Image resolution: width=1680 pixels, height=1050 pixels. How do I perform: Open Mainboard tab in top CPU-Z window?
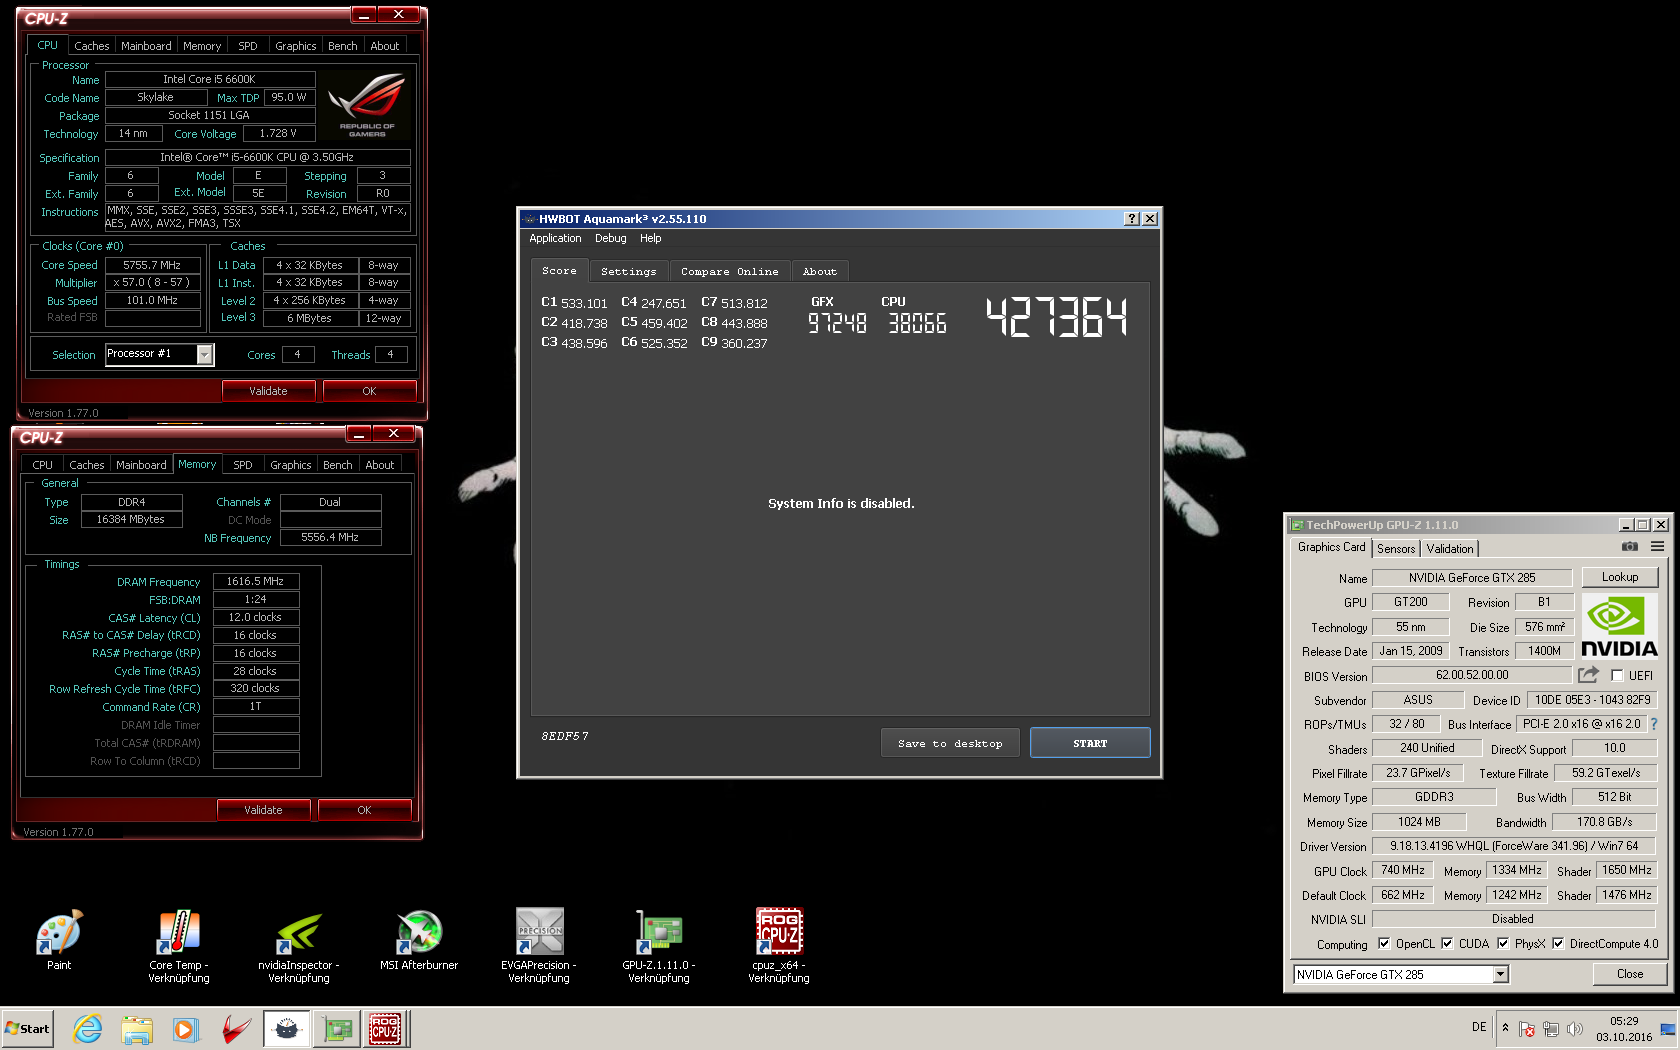146,46
